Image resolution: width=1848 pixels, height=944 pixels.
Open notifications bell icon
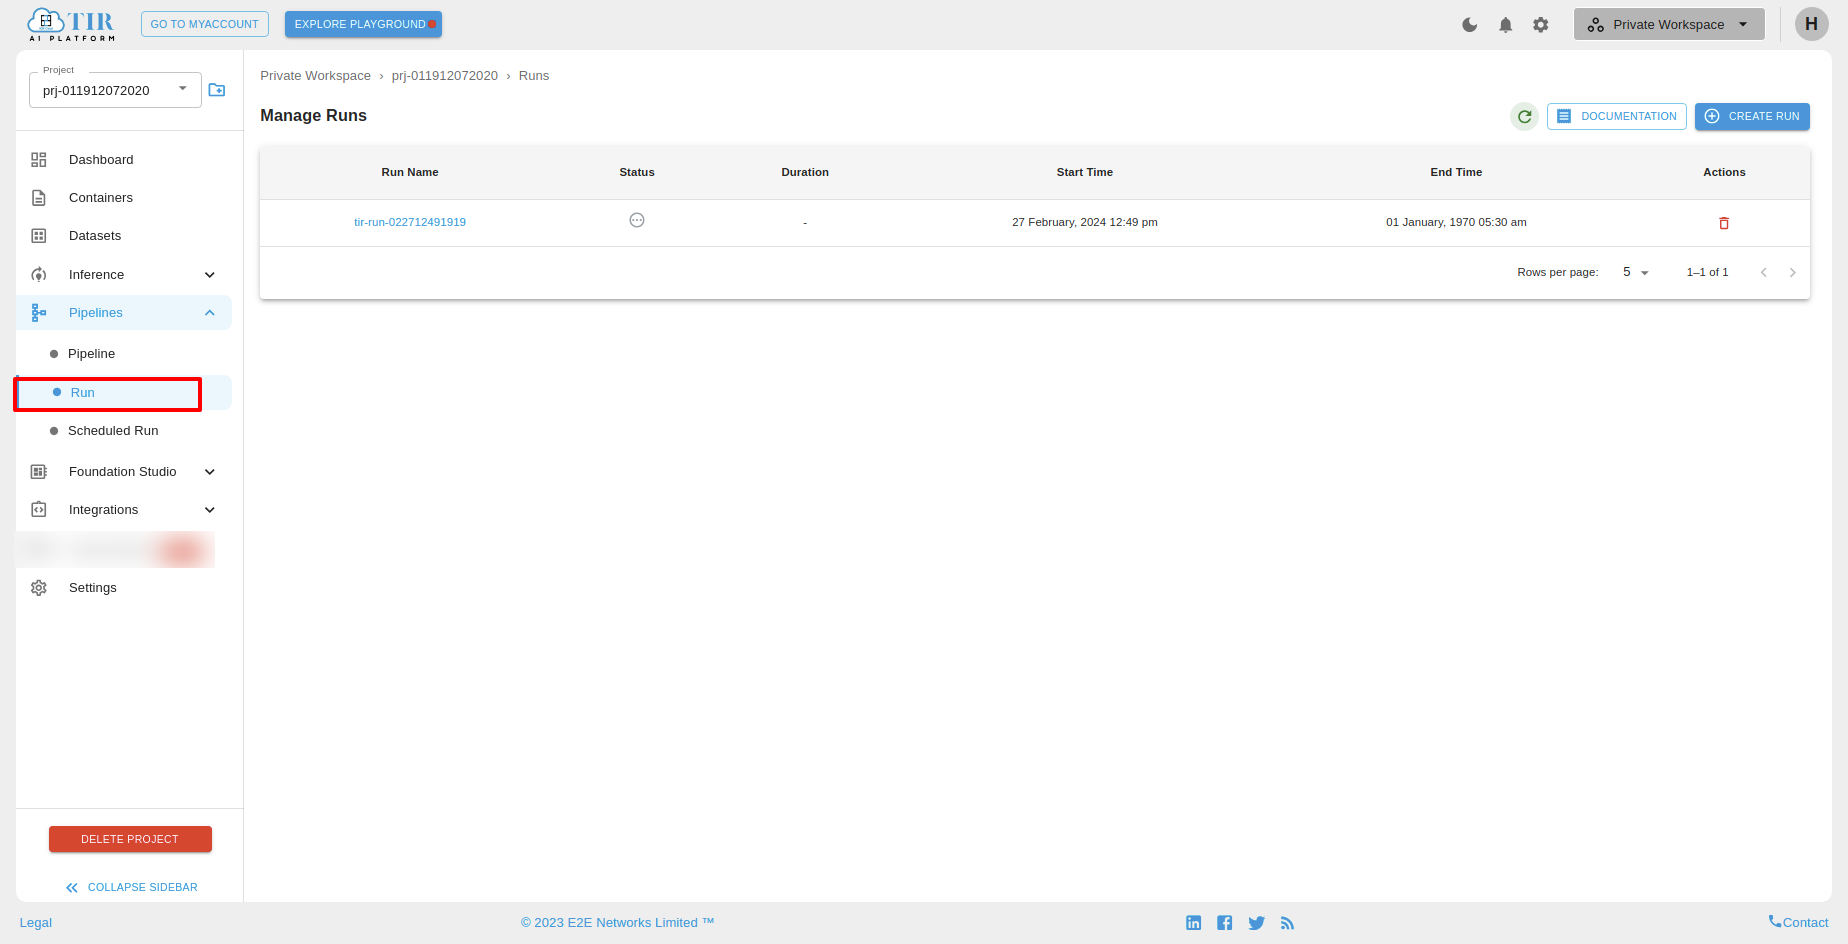(1505, 25)
